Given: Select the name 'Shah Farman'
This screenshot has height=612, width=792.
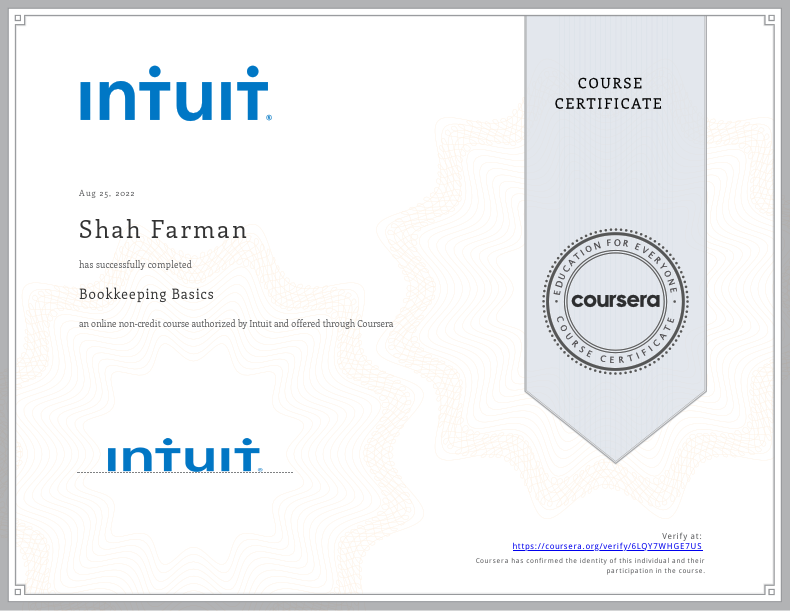Looking at the screenshot, I should 163,230.
